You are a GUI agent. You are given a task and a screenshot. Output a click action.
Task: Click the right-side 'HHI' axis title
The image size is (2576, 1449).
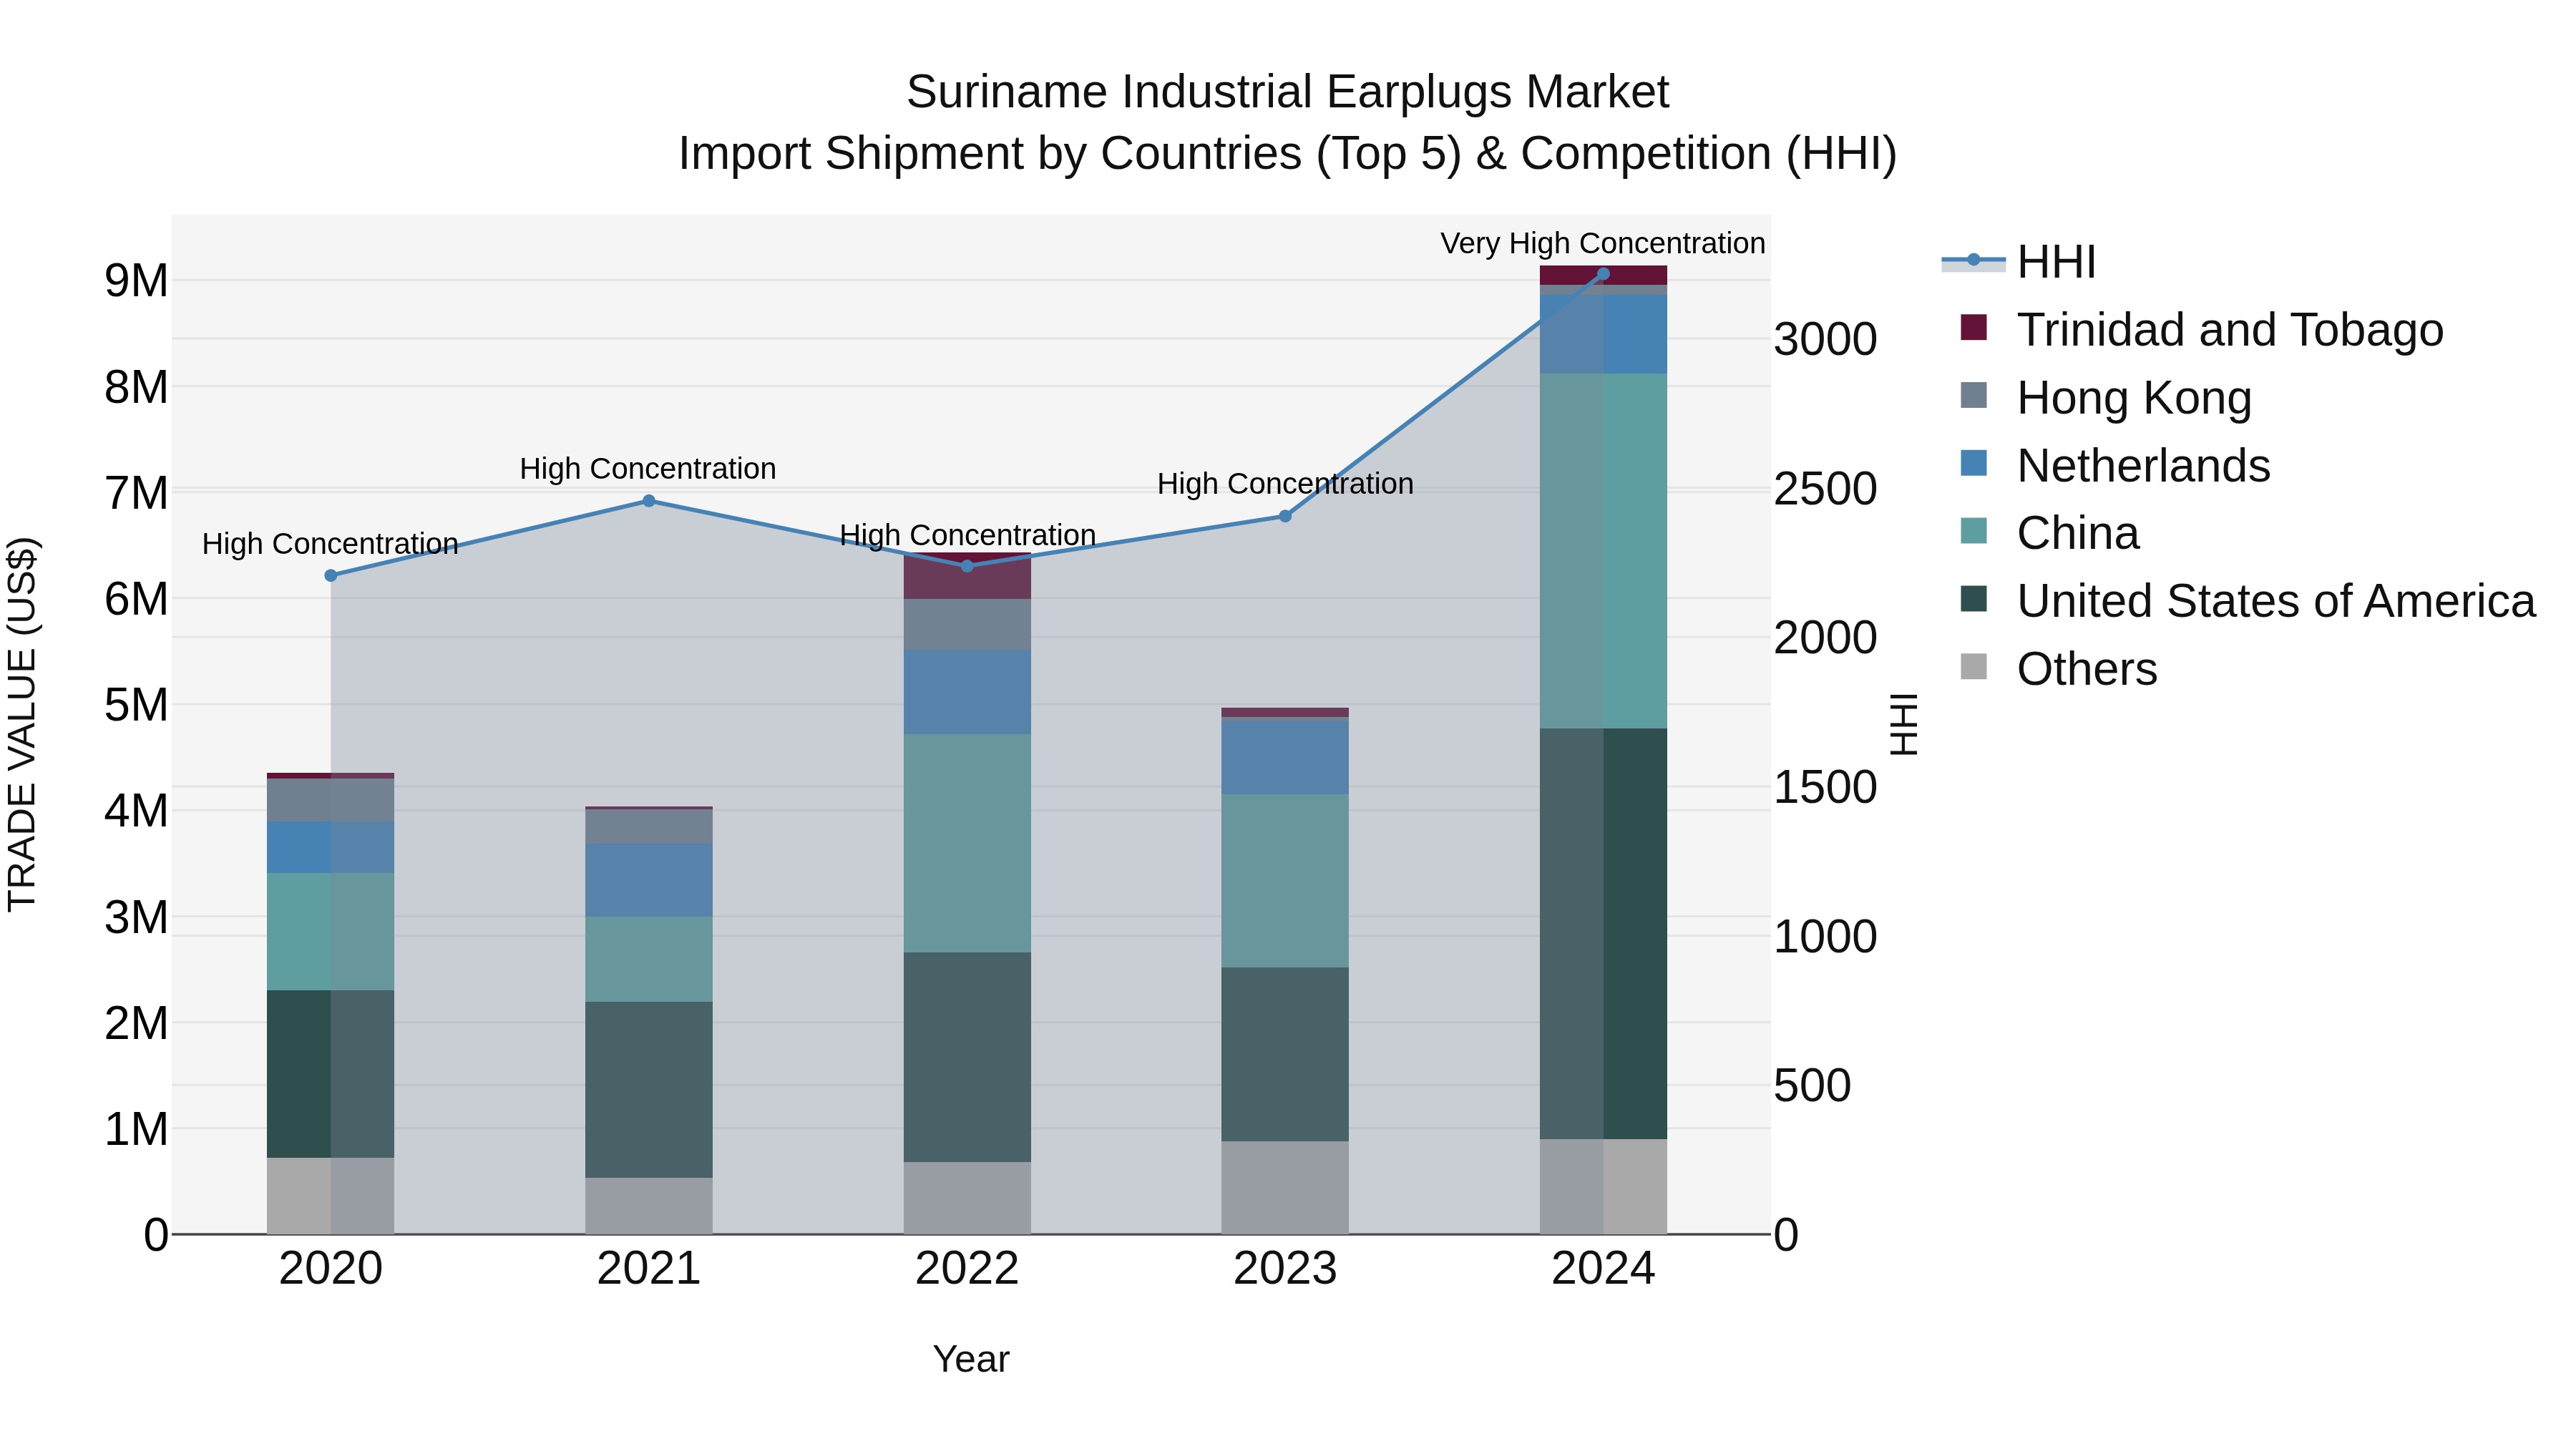click(1904, 724)
